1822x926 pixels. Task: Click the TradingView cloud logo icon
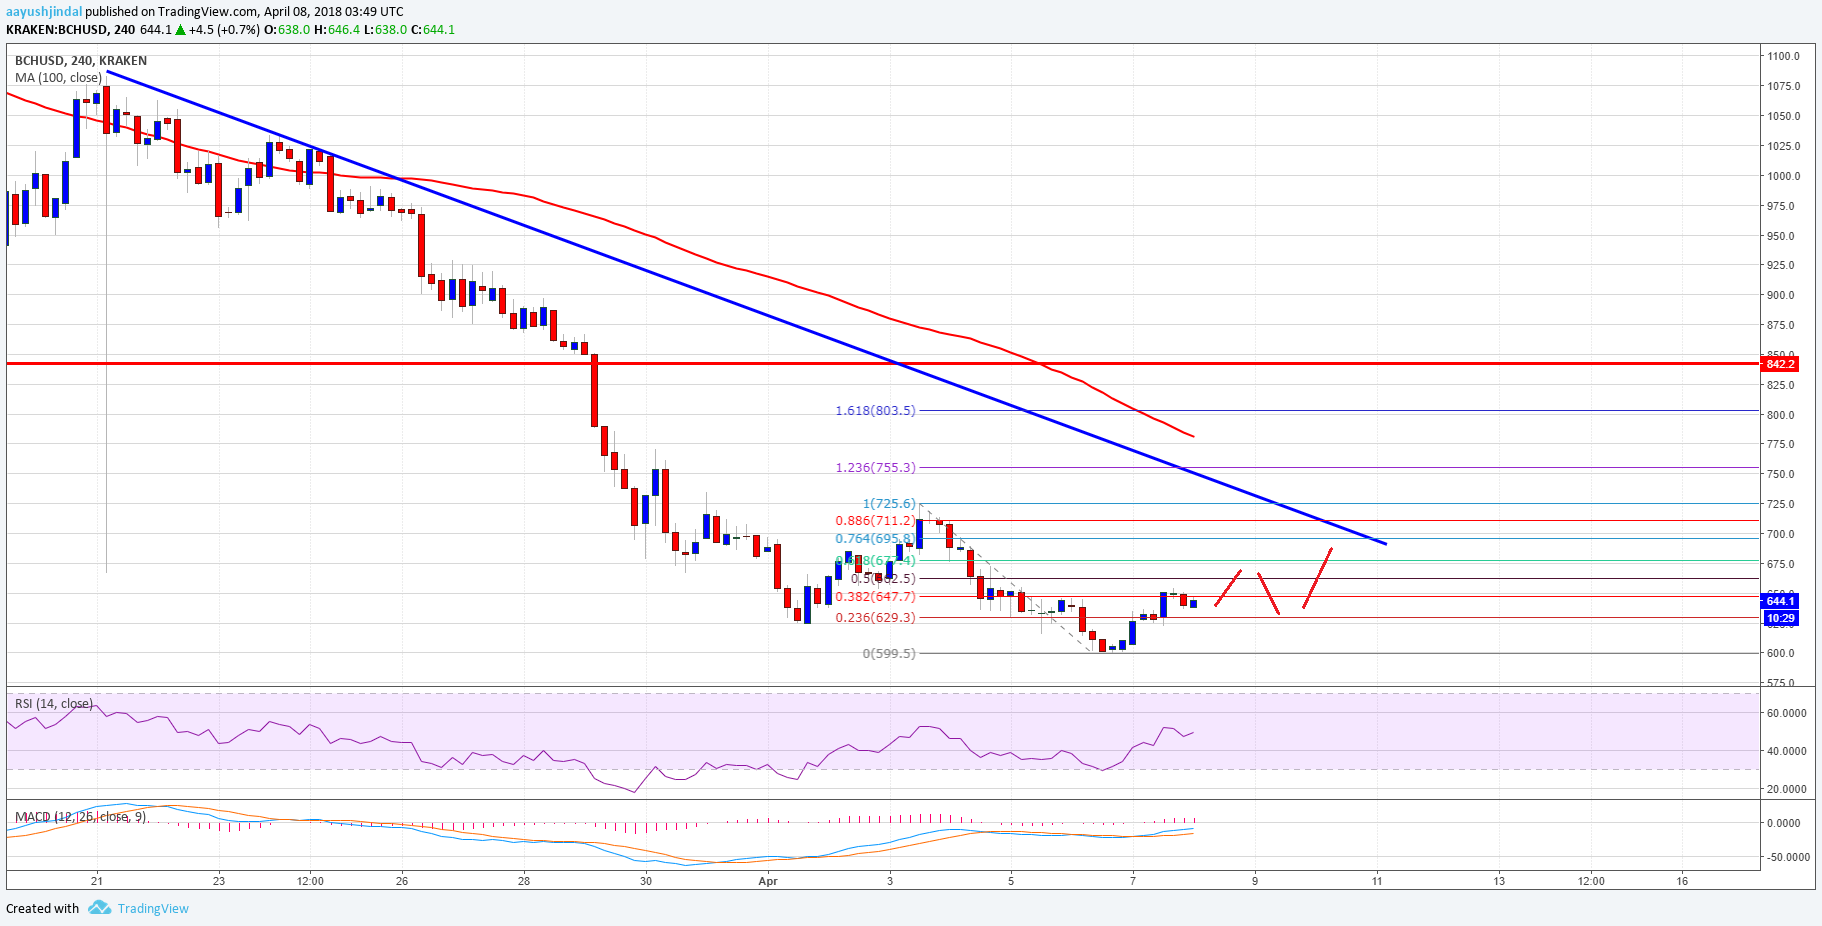point(98,908)
